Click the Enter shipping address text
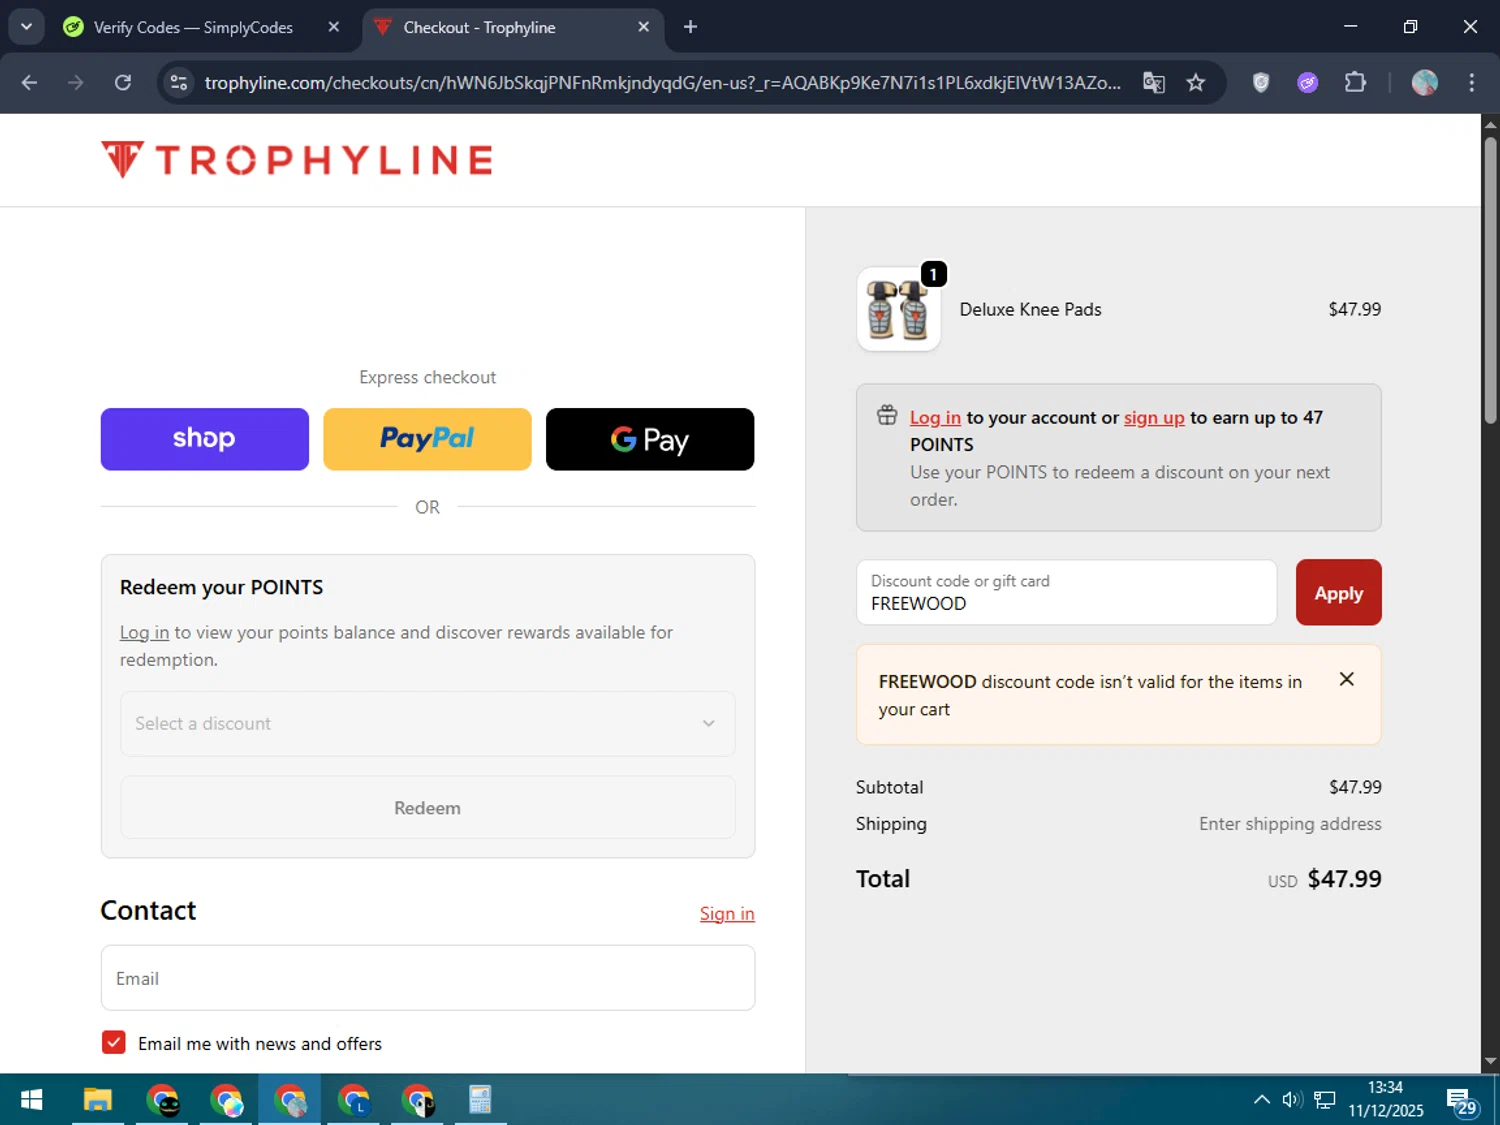 pos(1290,824)
